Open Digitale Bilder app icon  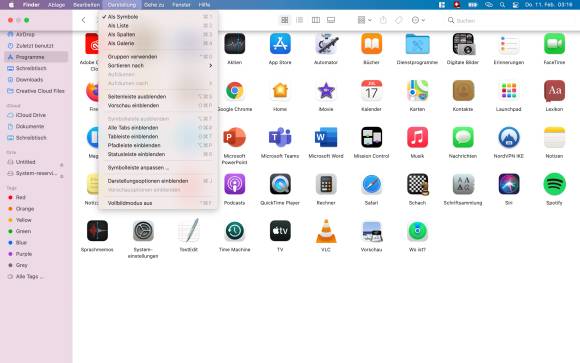click(x=463, y=44)
